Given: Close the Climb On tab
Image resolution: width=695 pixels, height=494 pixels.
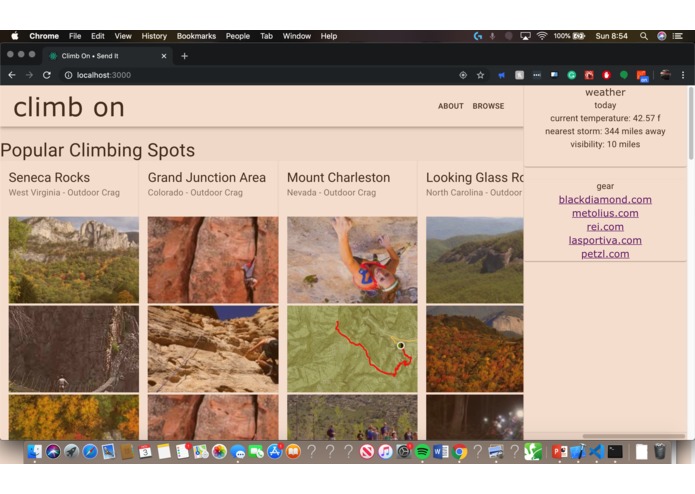Looking at the screenshot, I should 164,56.
